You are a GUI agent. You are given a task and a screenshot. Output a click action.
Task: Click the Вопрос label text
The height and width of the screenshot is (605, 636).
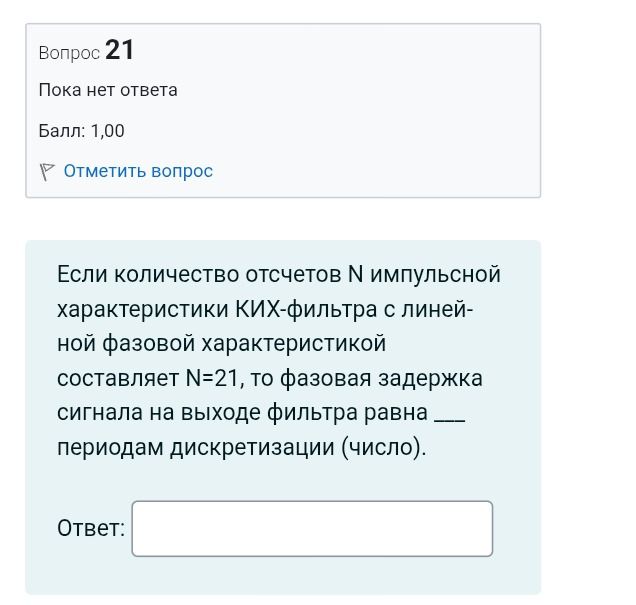tap(69, 53)
